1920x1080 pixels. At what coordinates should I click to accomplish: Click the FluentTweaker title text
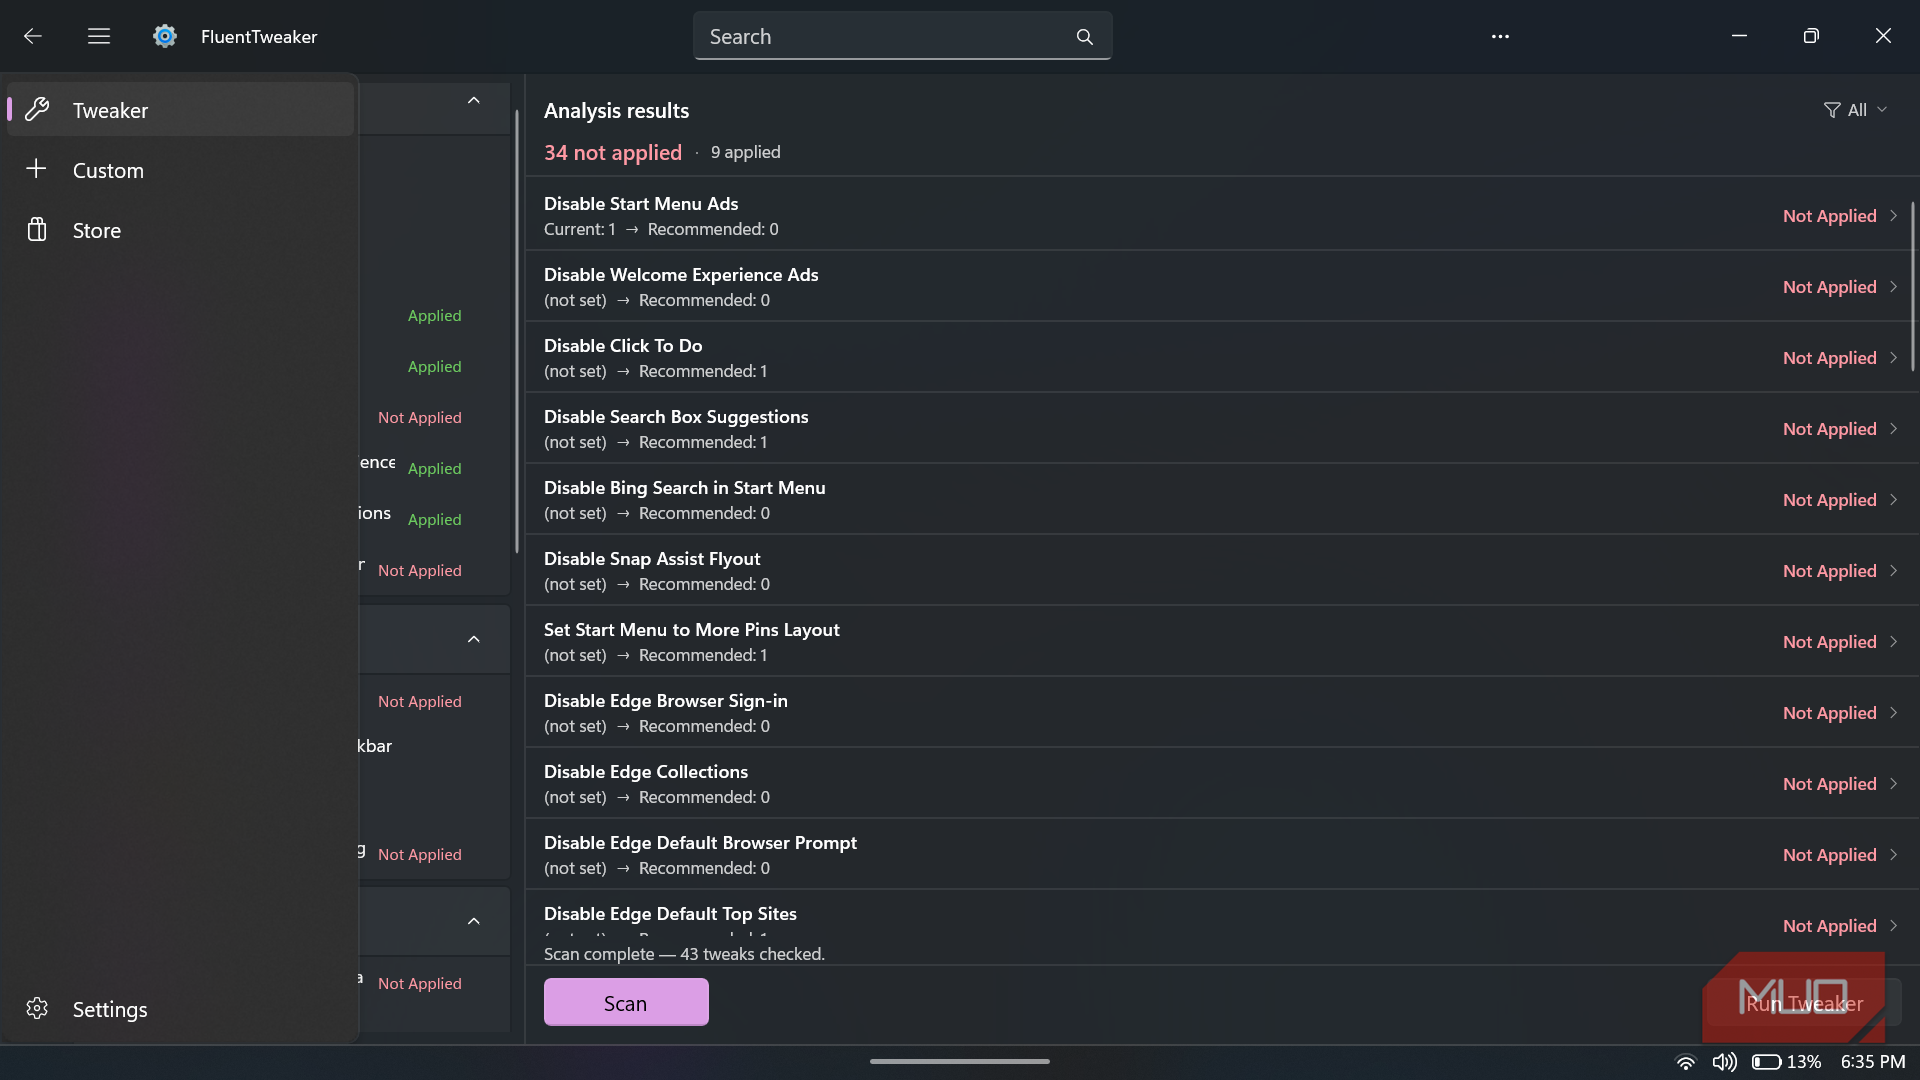(x=259, y=36)
